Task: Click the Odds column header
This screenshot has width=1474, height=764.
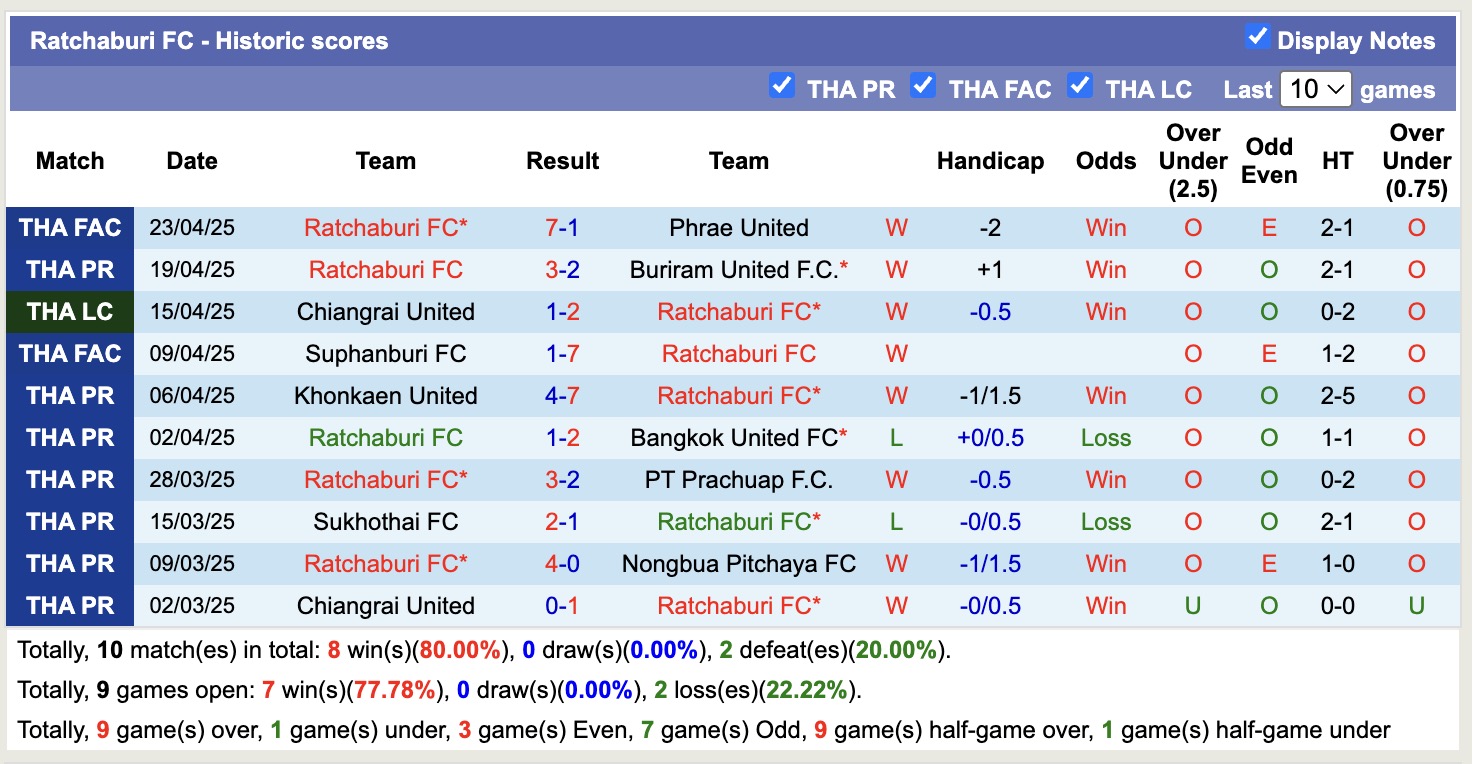Action: point(1105,160)
